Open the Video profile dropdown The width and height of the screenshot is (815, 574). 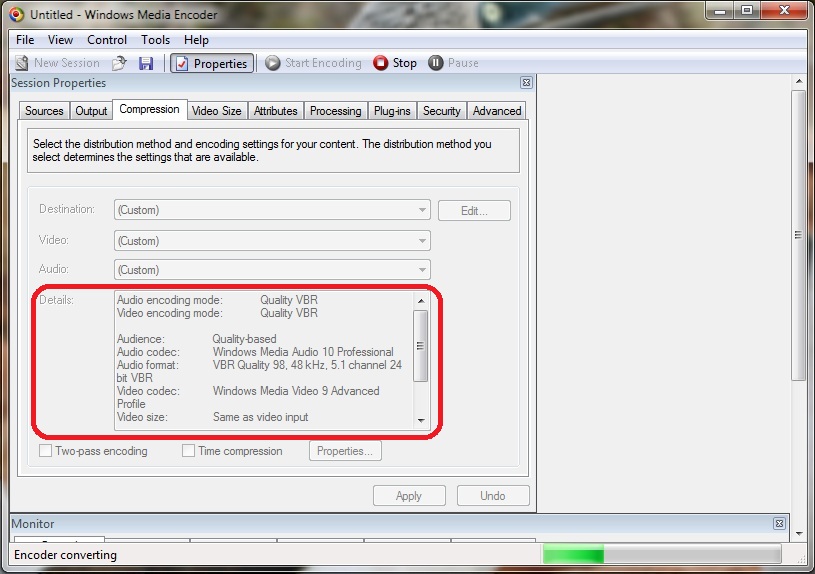[x=272, y=241]
